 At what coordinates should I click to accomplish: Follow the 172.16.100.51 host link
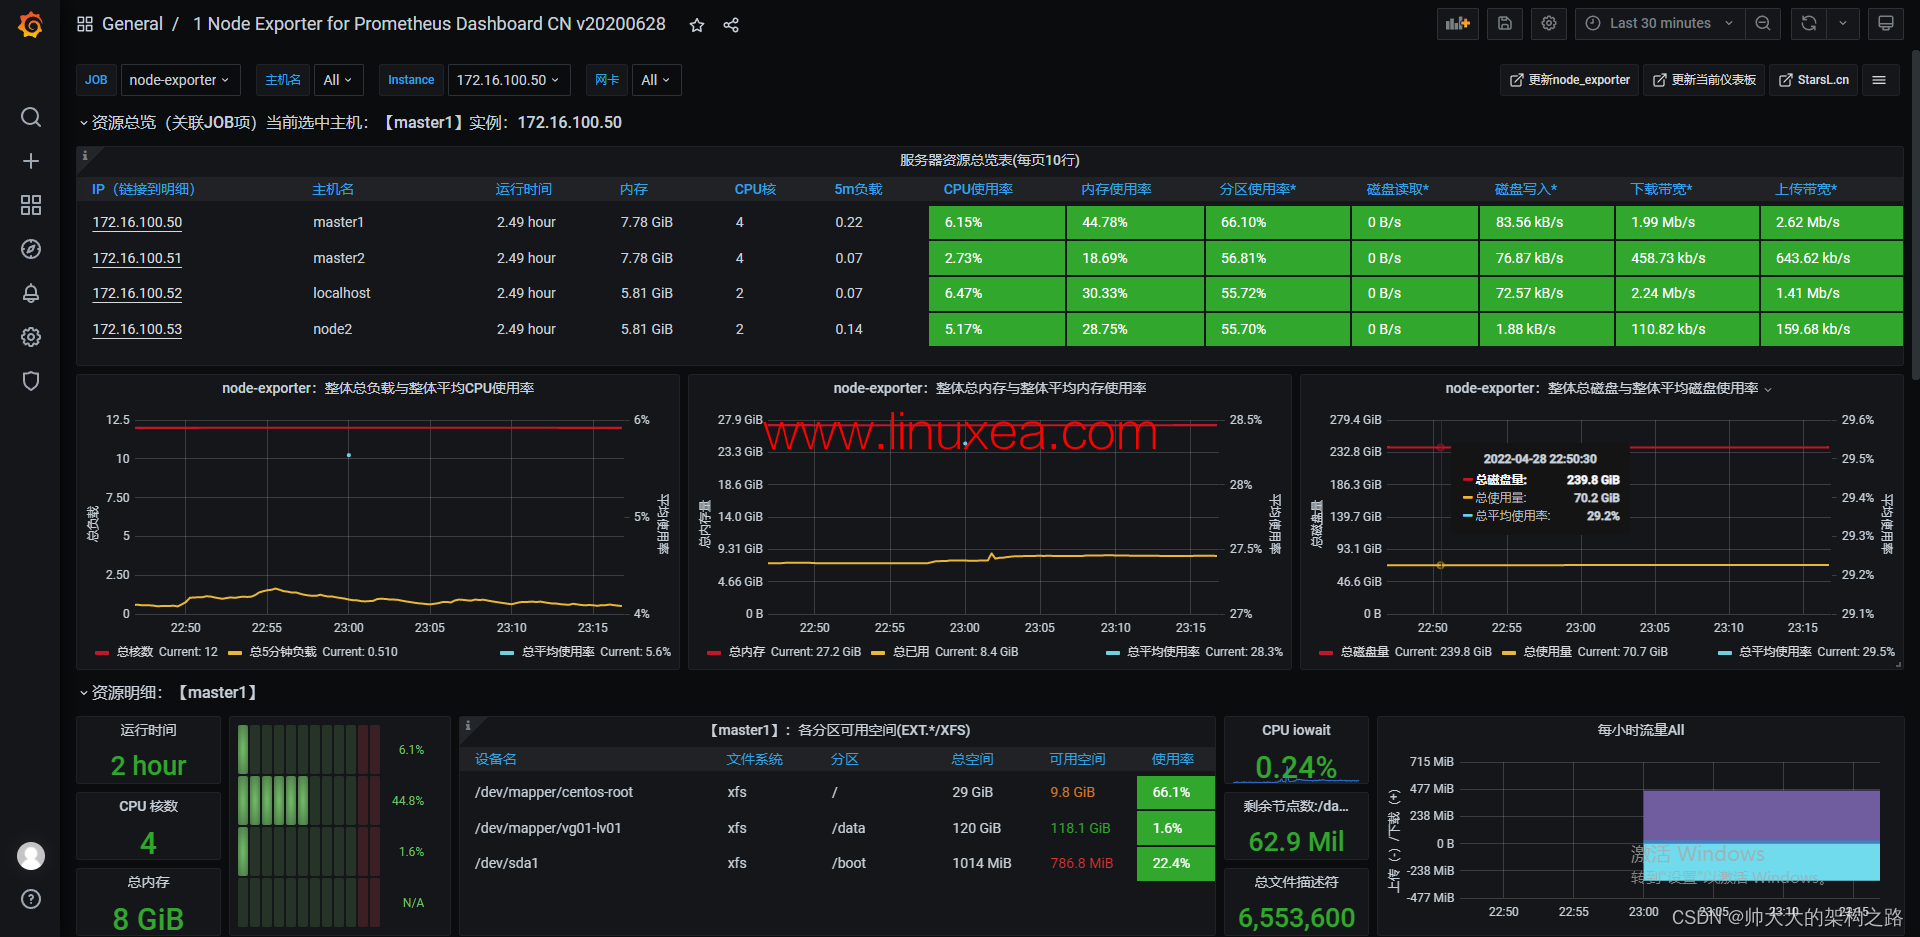pos(137,258)
